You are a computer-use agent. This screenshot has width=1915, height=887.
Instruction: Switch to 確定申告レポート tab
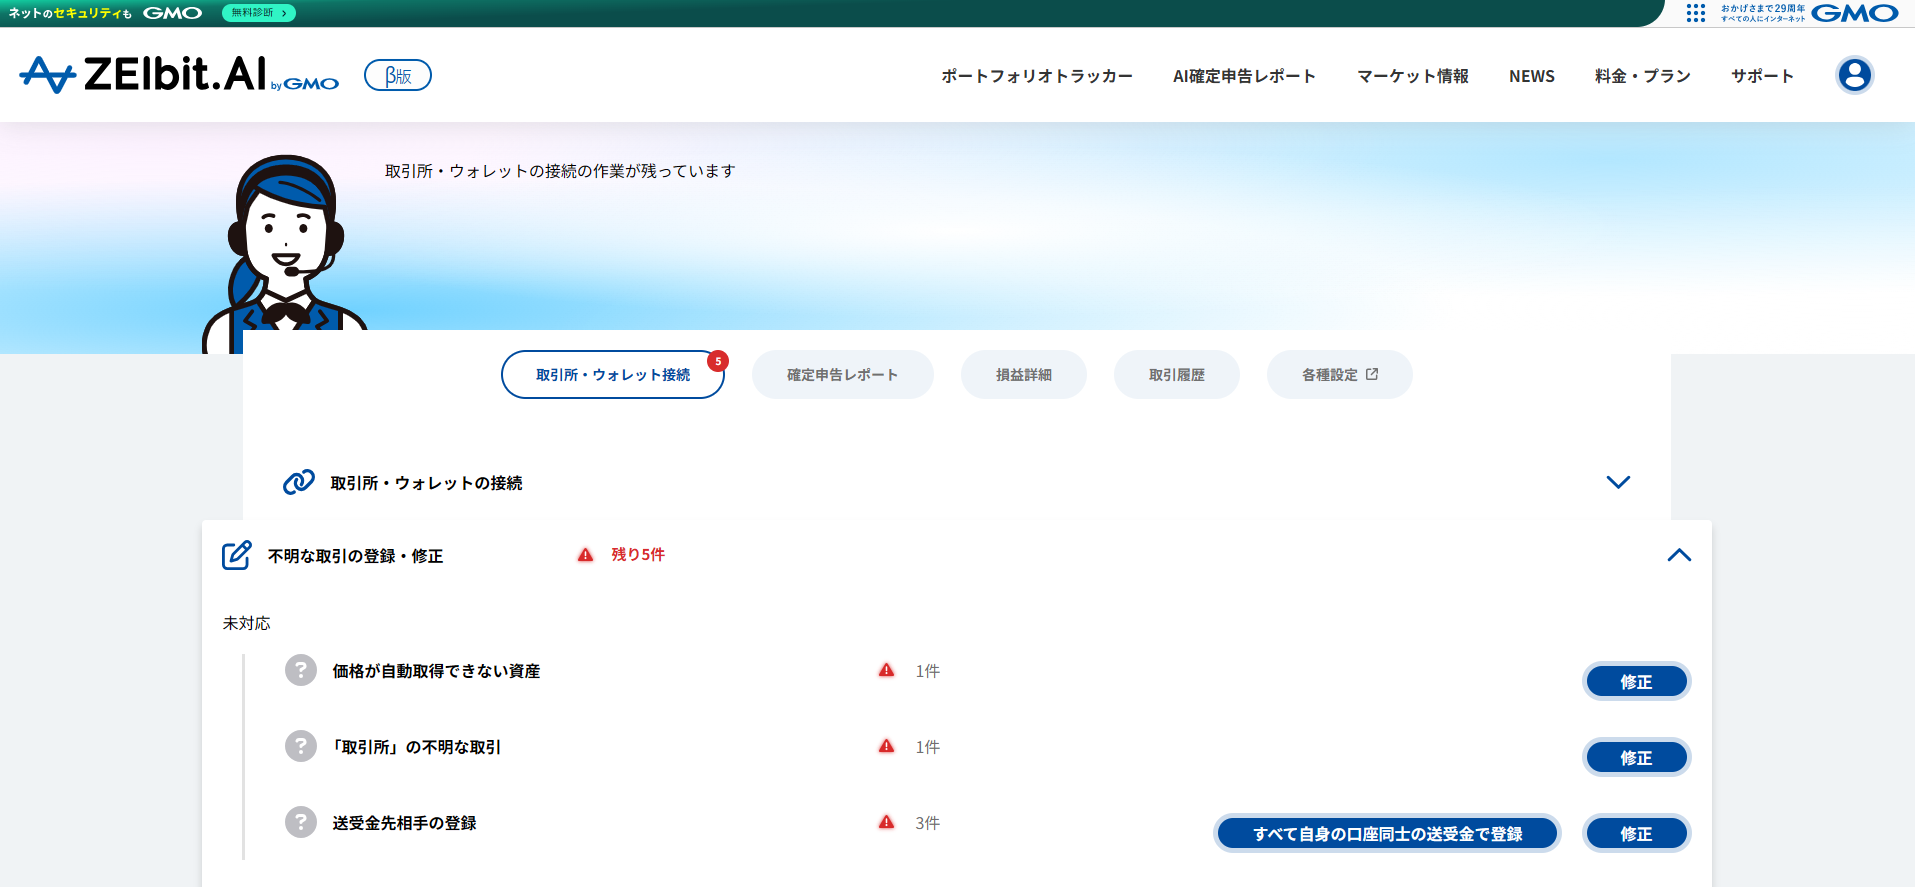[x=842, y=375]
